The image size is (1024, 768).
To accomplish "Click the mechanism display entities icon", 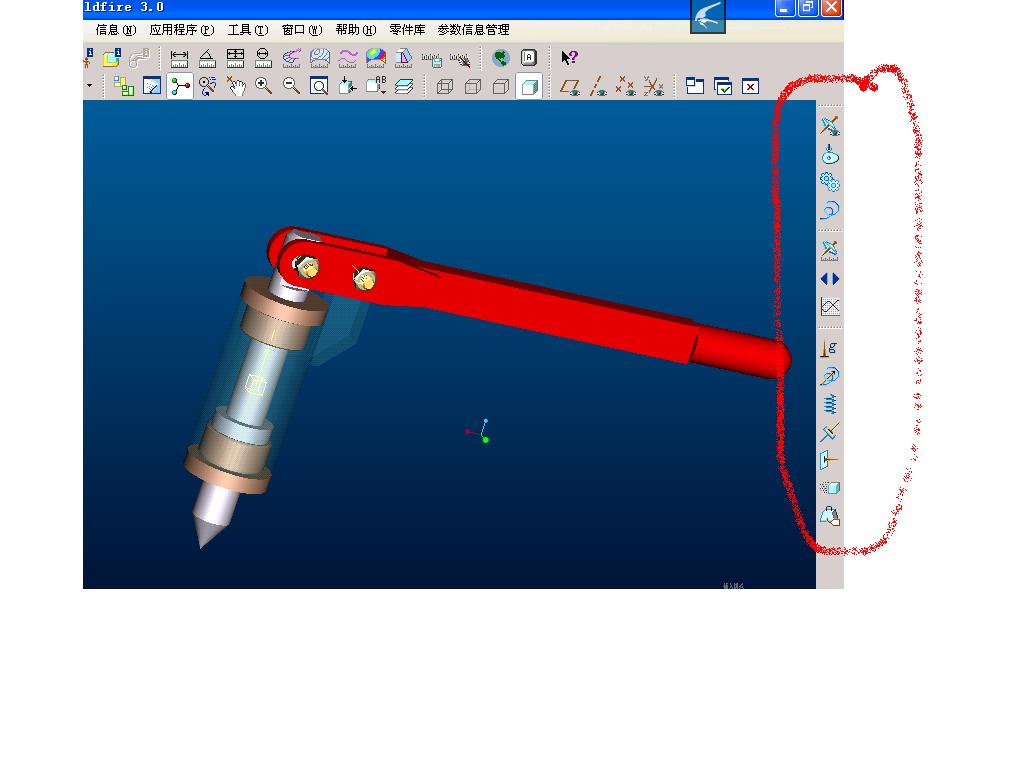I will pyautogui.click(x=830, y=126).
